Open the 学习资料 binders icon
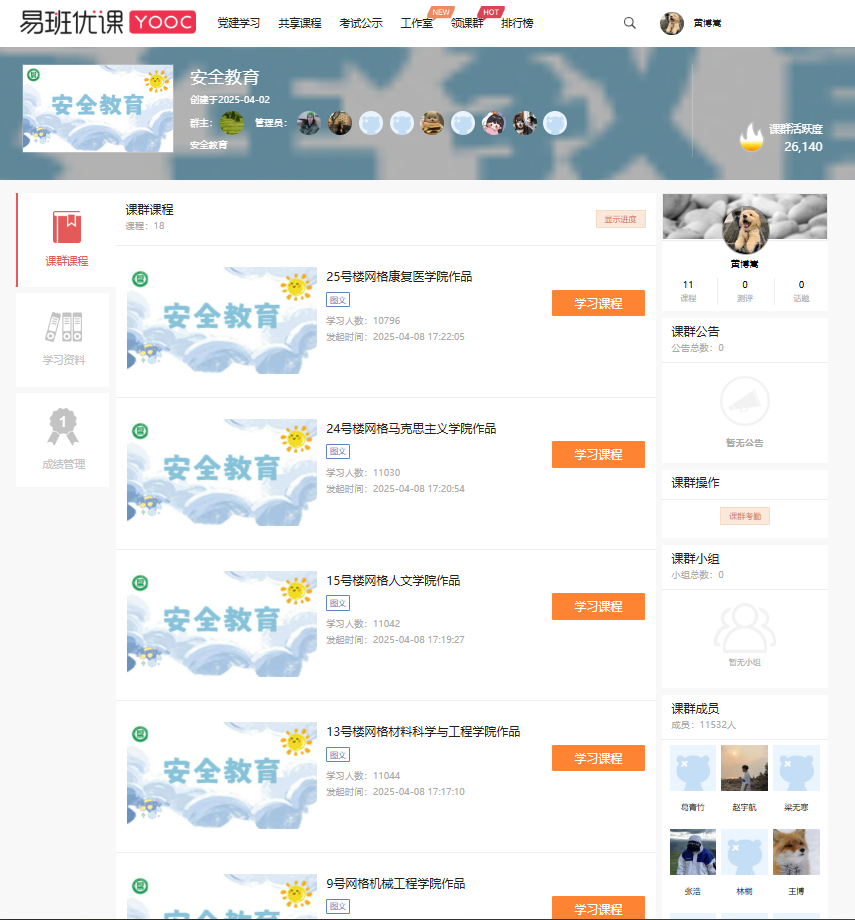This screenshot has height=920, width=855. (x=64, y=327)
